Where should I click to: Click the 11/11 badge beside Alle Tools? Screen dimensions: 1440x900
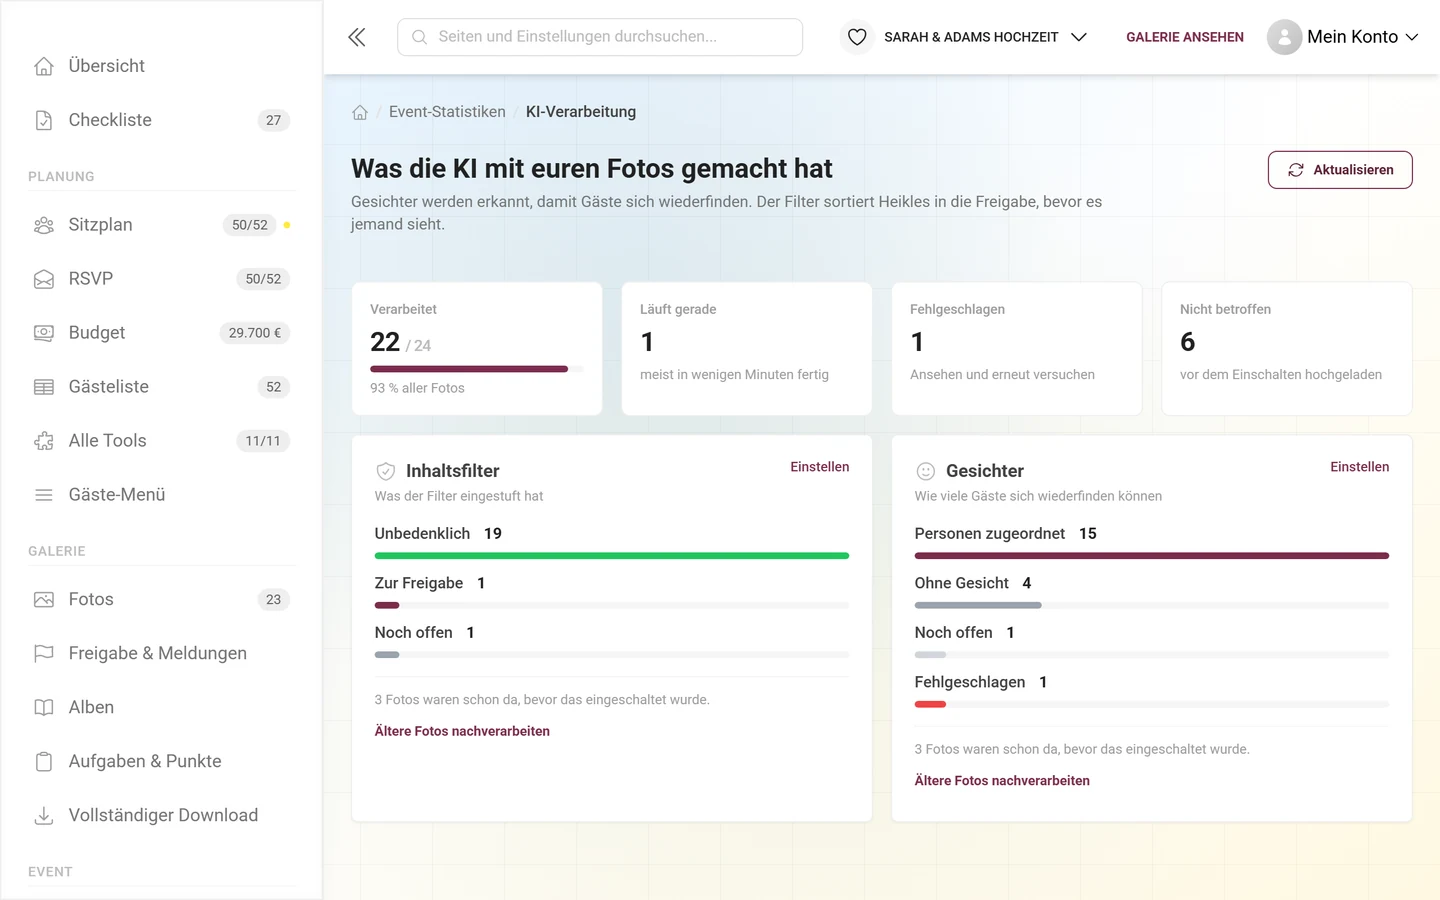(263, 441)
